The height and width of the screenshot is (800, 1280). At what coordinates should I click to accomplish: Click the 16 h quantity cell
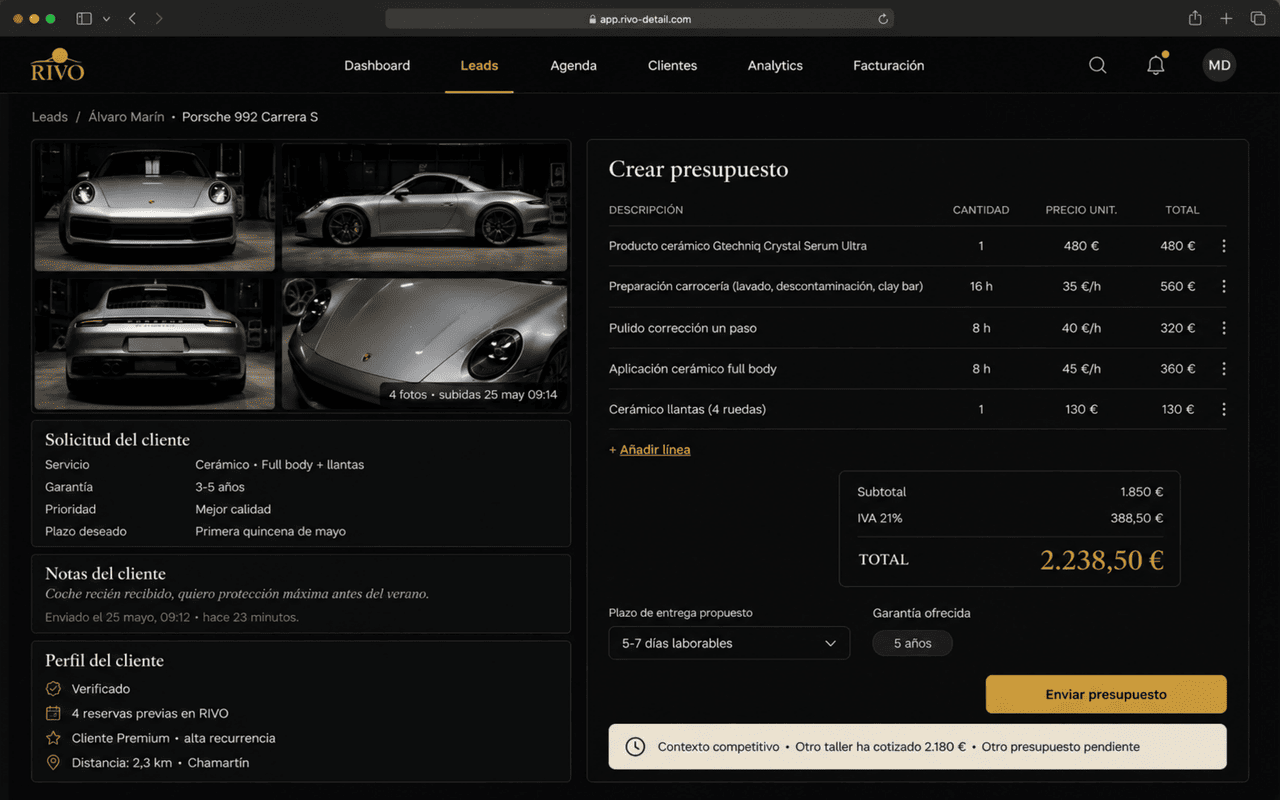981,286
